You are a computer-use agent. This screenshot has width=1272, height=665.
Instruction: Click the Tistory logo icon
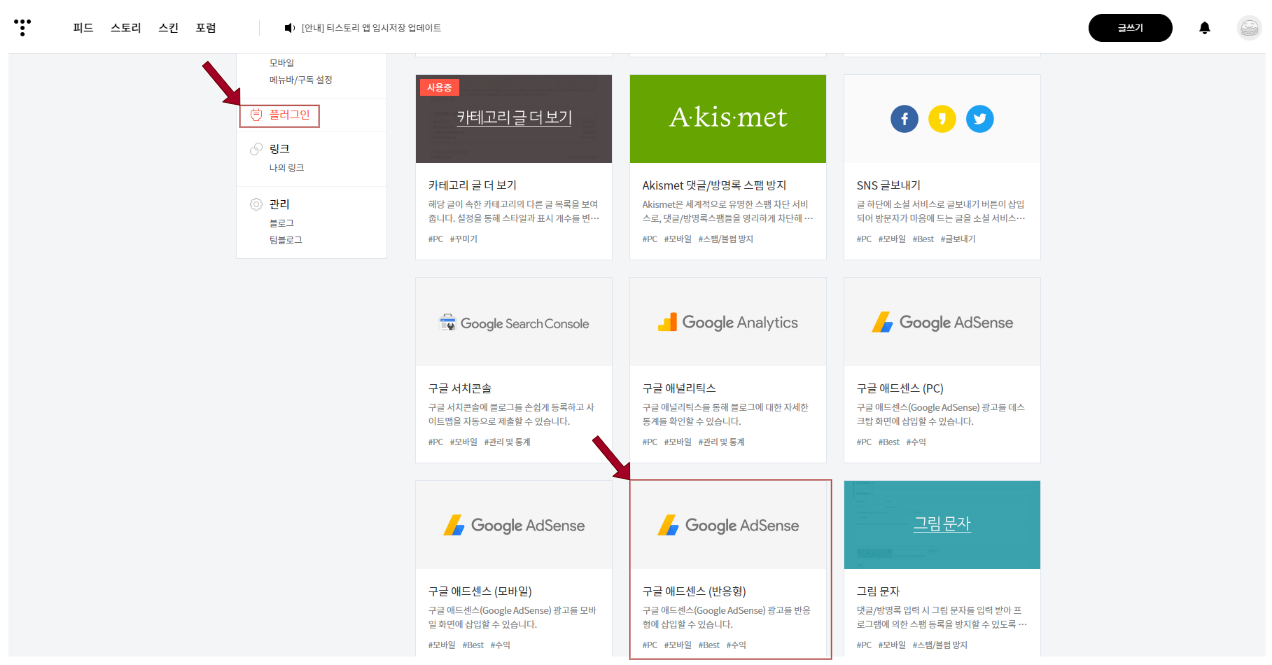[x=23, y=28]
